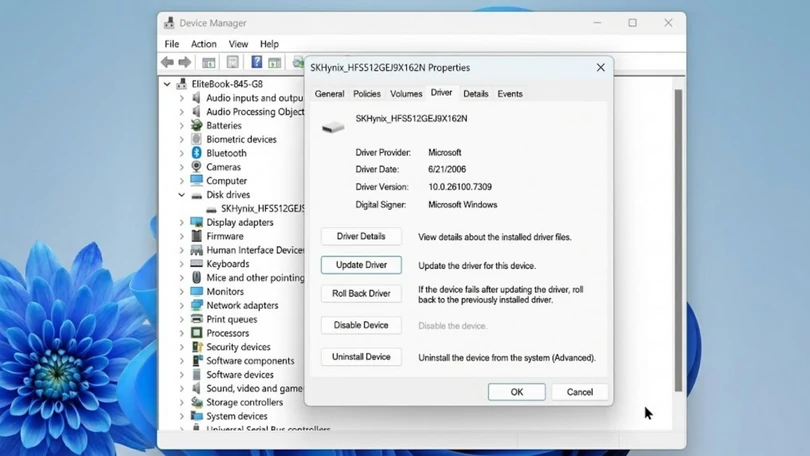Click the Storage controllers category icon
This screenshot has width=810, height=456.
tap(196, 402)
